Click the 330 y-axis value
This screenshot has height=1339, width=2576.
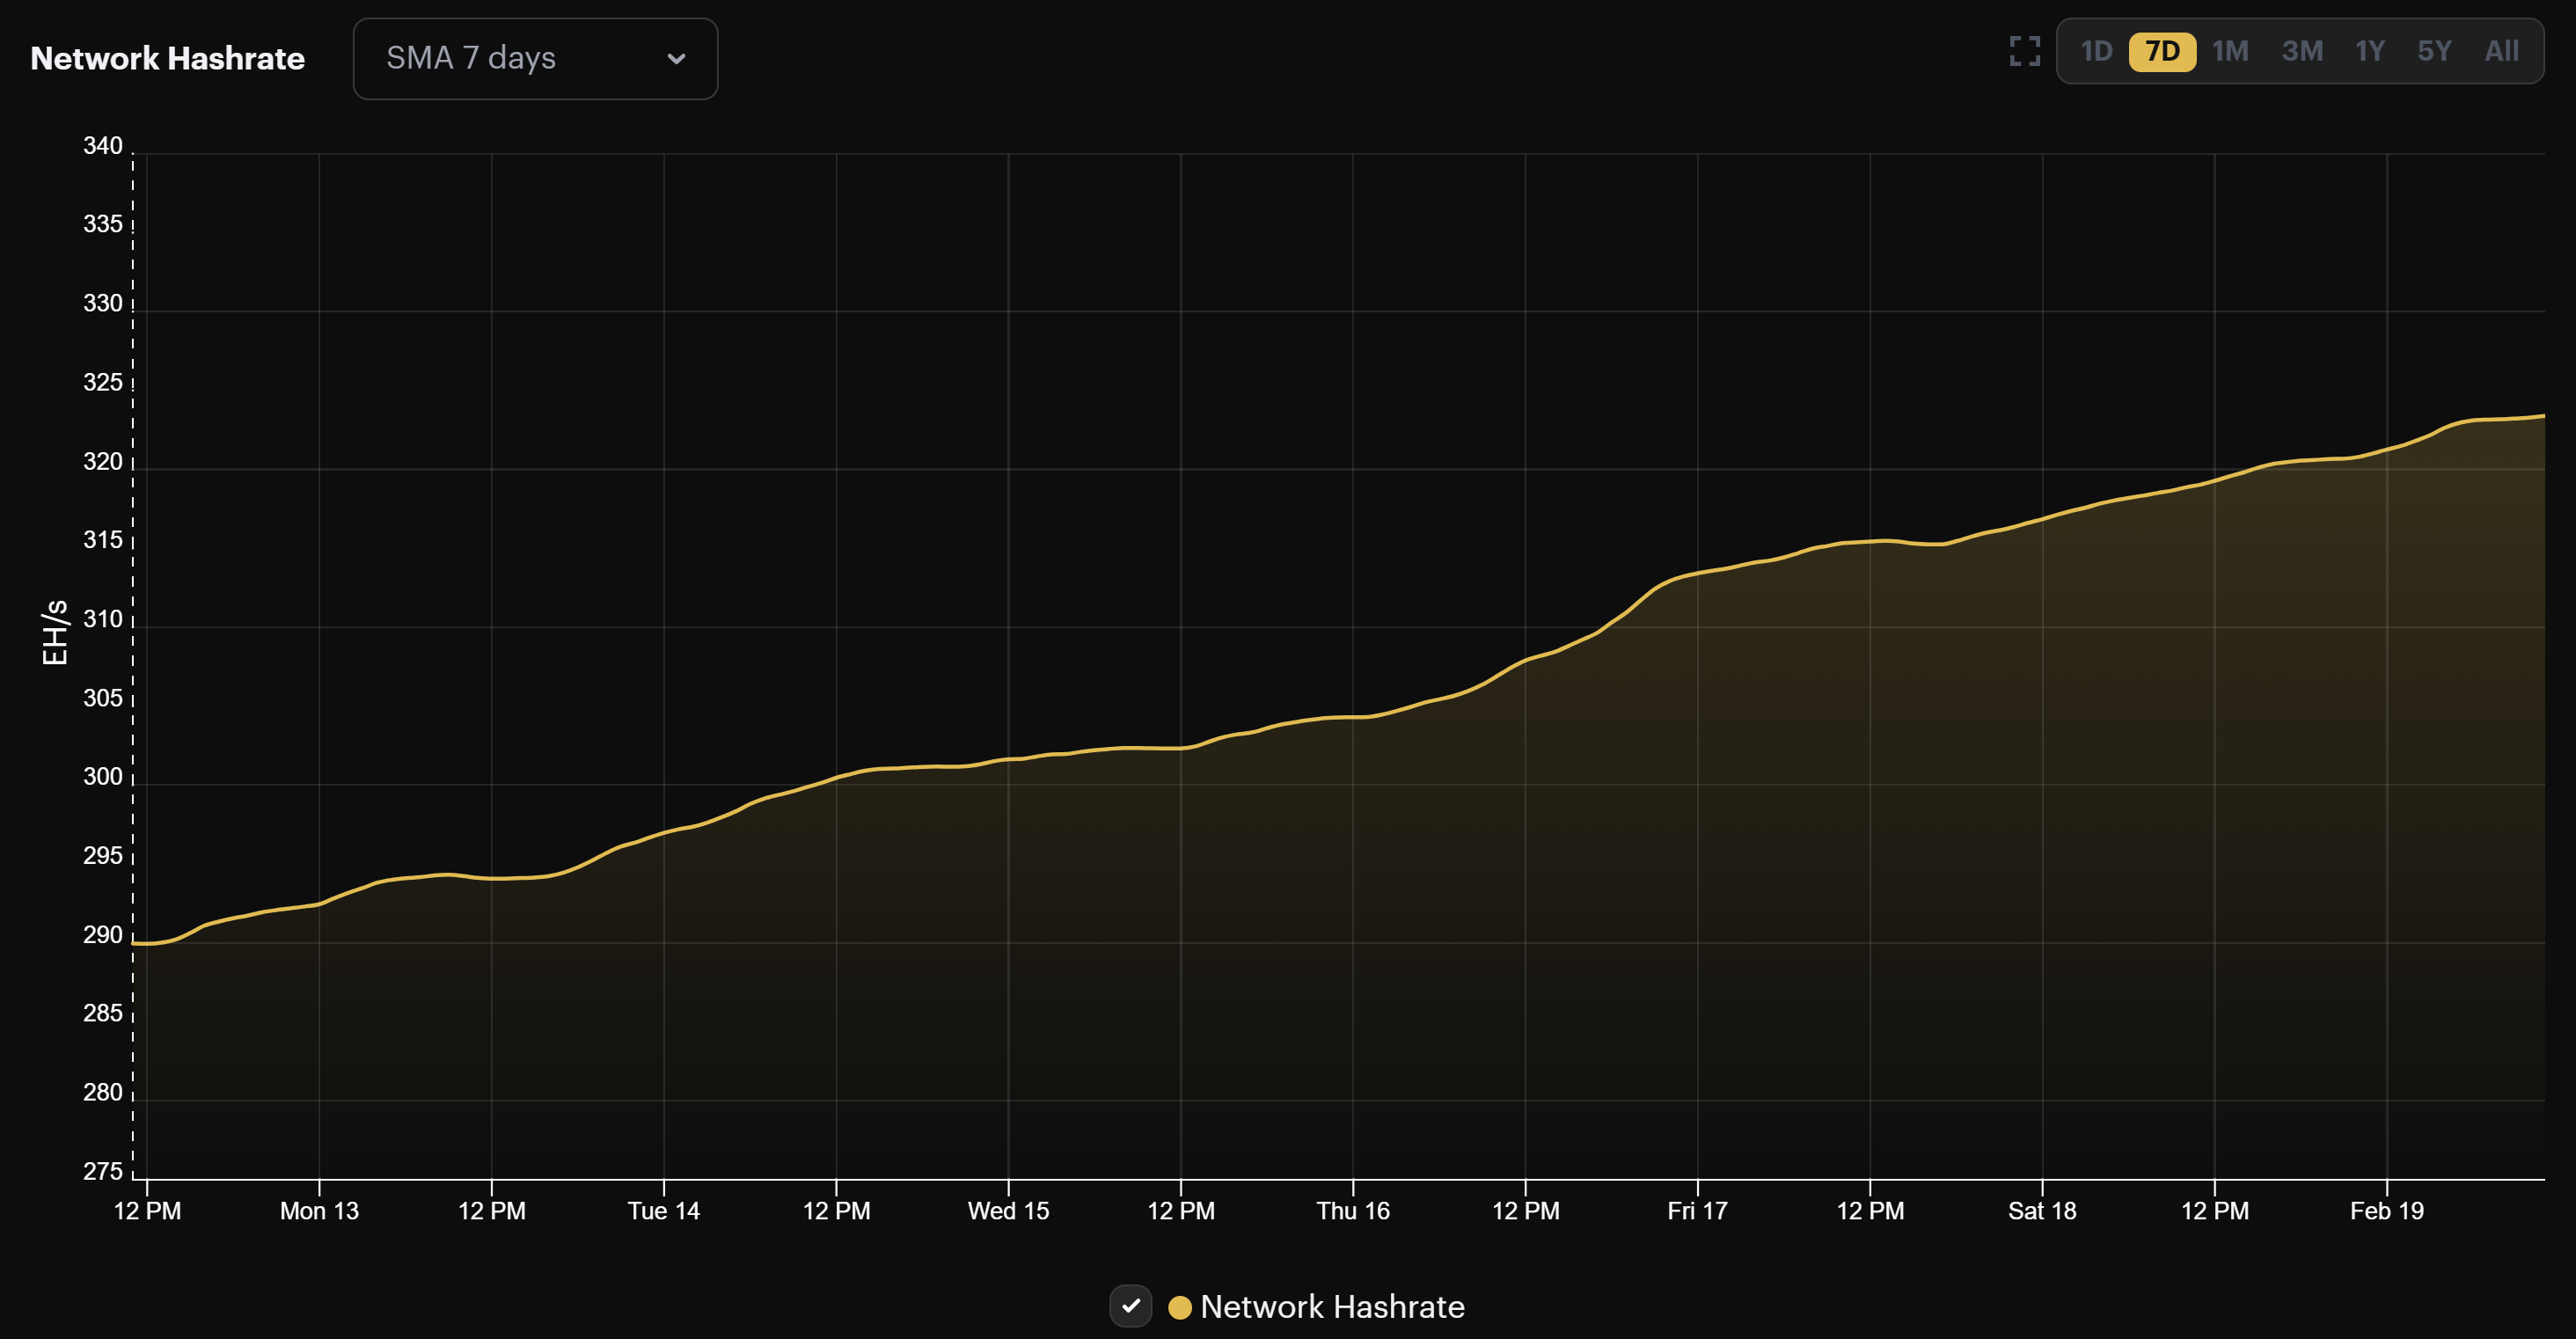102,304
